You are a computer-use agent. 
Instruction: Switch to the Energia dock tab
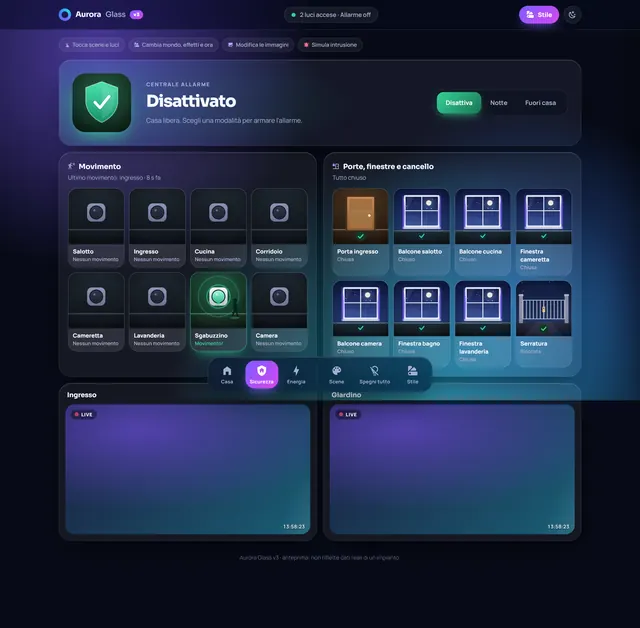[x=296, y=375]
